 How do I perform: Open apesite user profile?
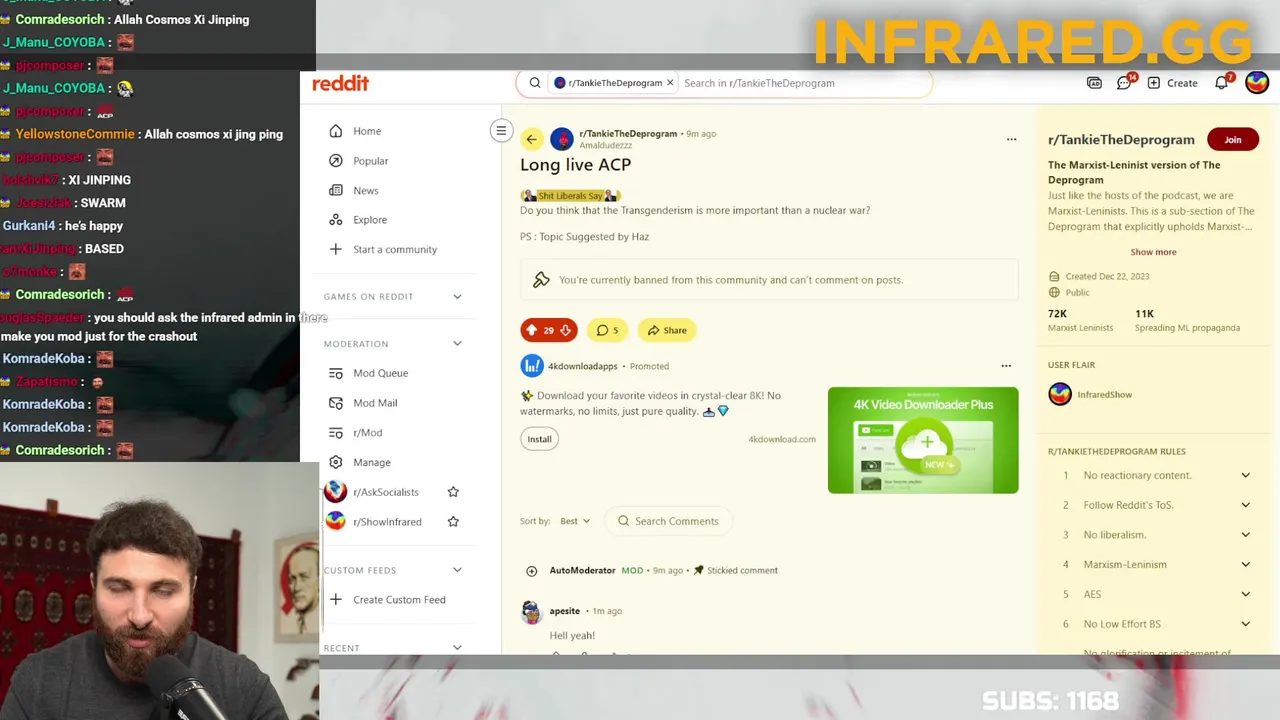click(564, 611)
